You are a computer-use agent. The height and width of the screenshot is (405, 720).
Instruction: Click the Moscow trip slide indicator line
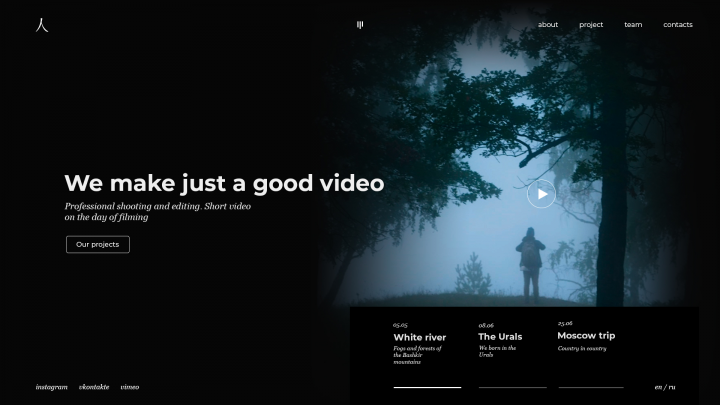pyautogui.click(x=591, y=387)
